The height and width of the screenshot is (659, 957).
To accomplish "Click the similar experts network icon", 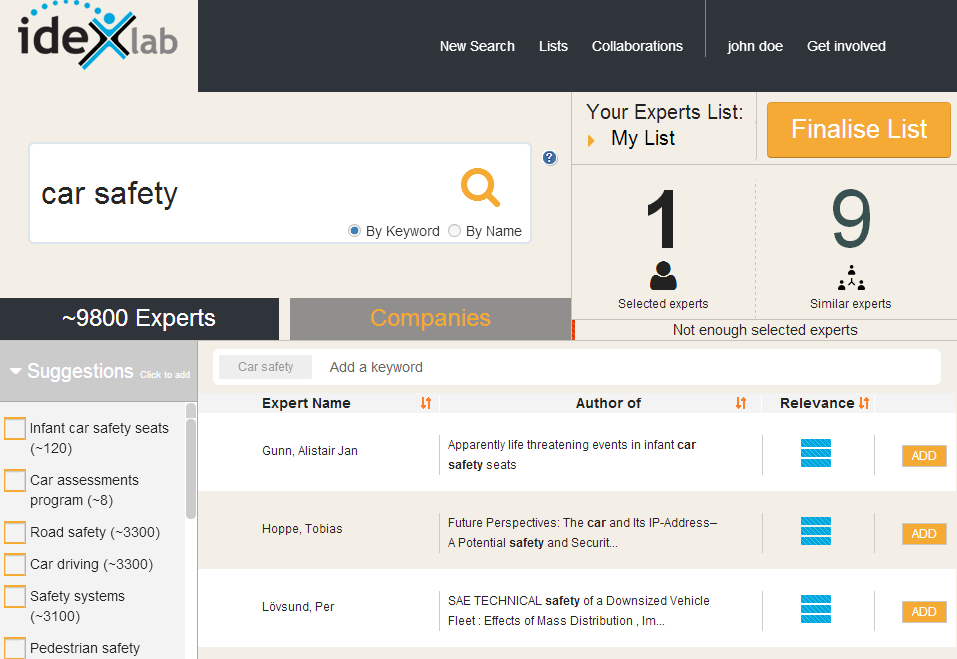I will pos(851,277).
